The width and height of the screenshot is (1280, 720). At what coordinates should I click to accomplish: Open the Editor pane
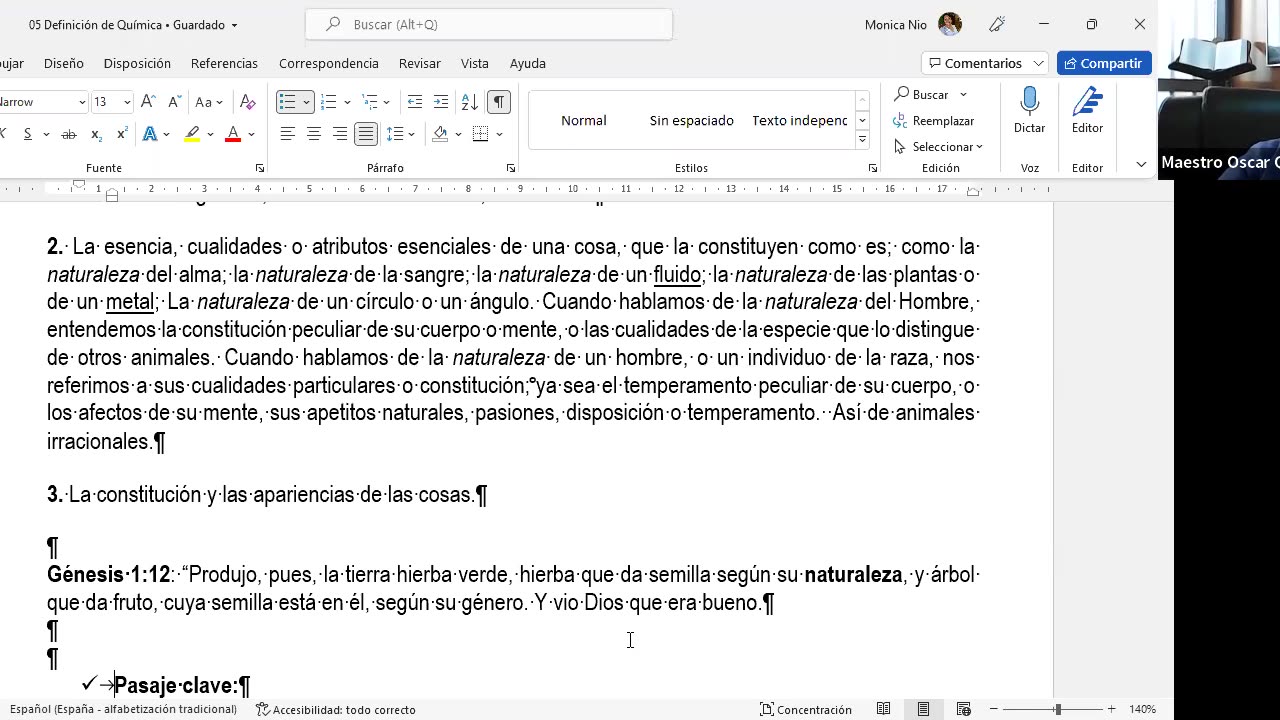[1087, 110]
